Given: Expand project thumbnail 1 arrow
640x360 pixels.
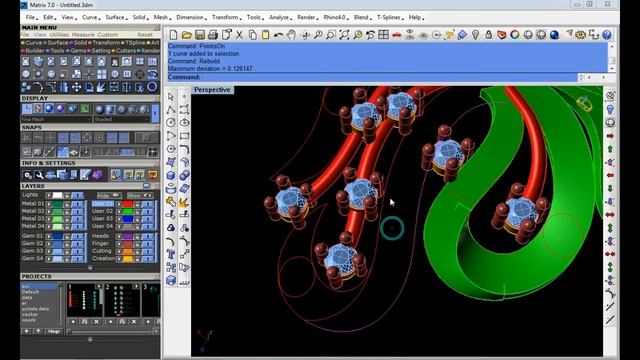Looking at the screenshot, I should pos(99,287).
